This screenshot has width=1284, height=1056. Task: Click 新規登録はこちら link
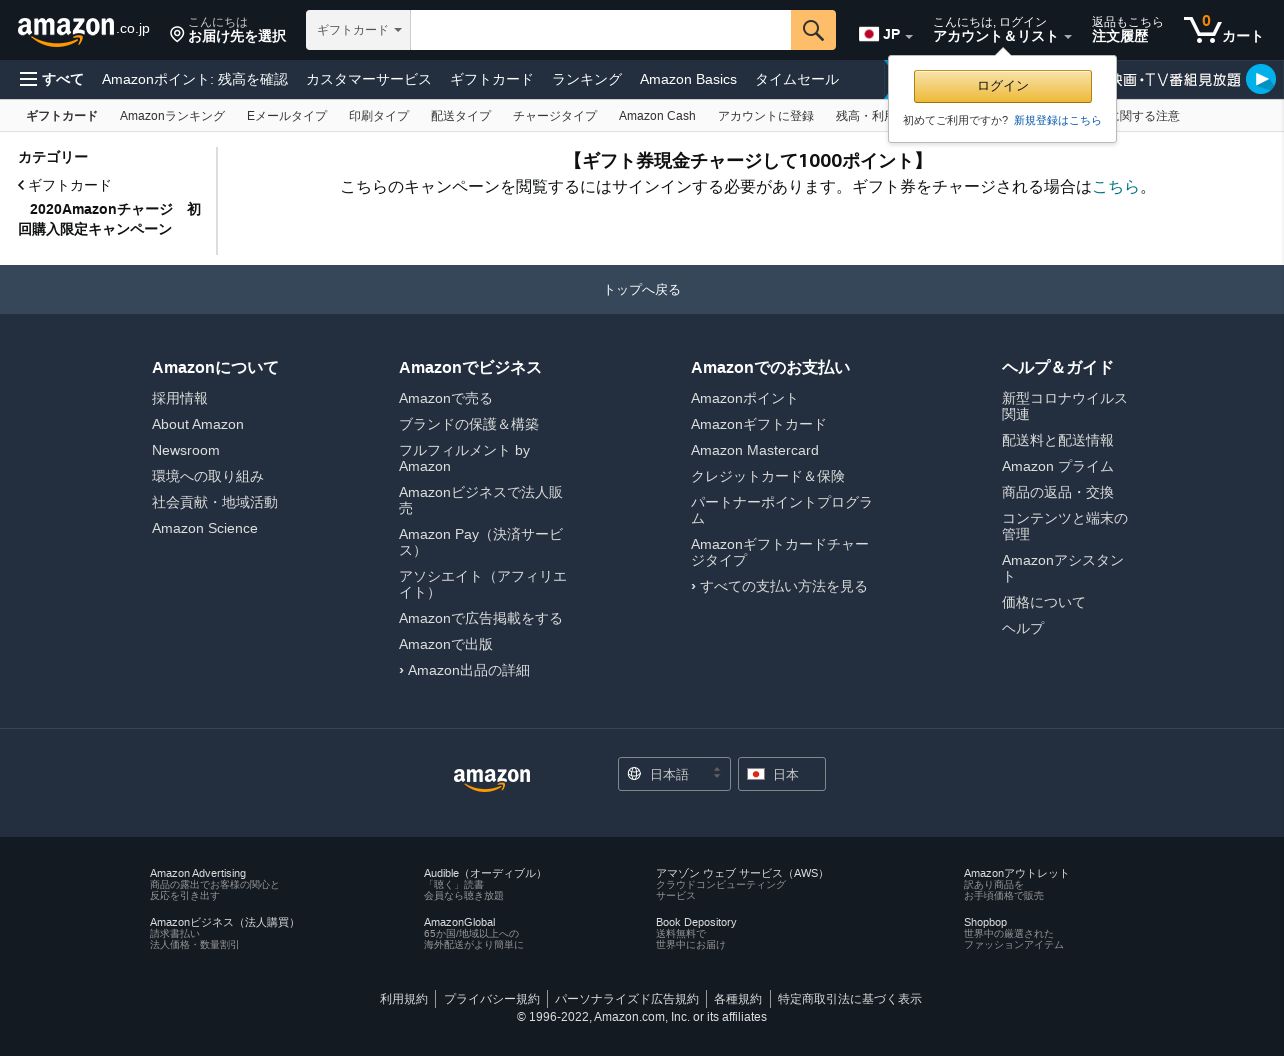click(1057, 120)
